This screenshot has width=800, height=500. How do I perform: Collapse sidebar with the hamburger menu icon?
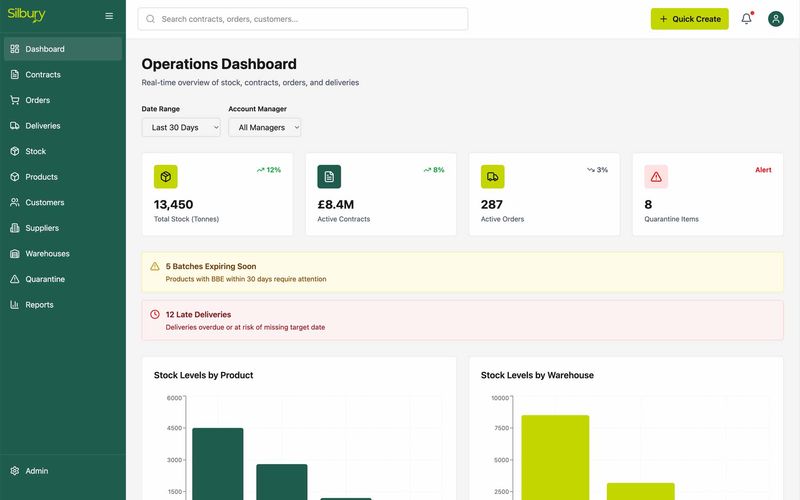(109, 16)
